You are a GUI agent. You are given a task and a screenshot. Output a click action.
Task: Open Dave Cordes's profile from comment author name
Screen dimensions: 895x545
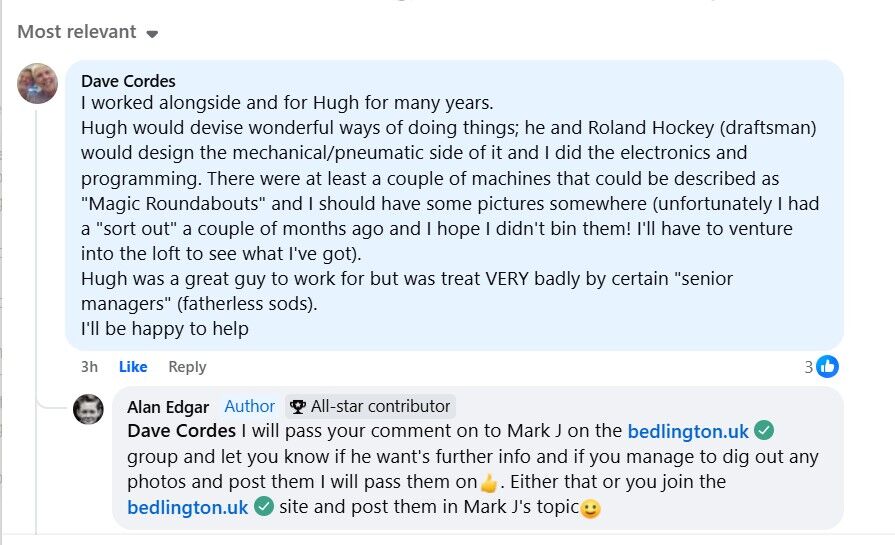[126, 81]
